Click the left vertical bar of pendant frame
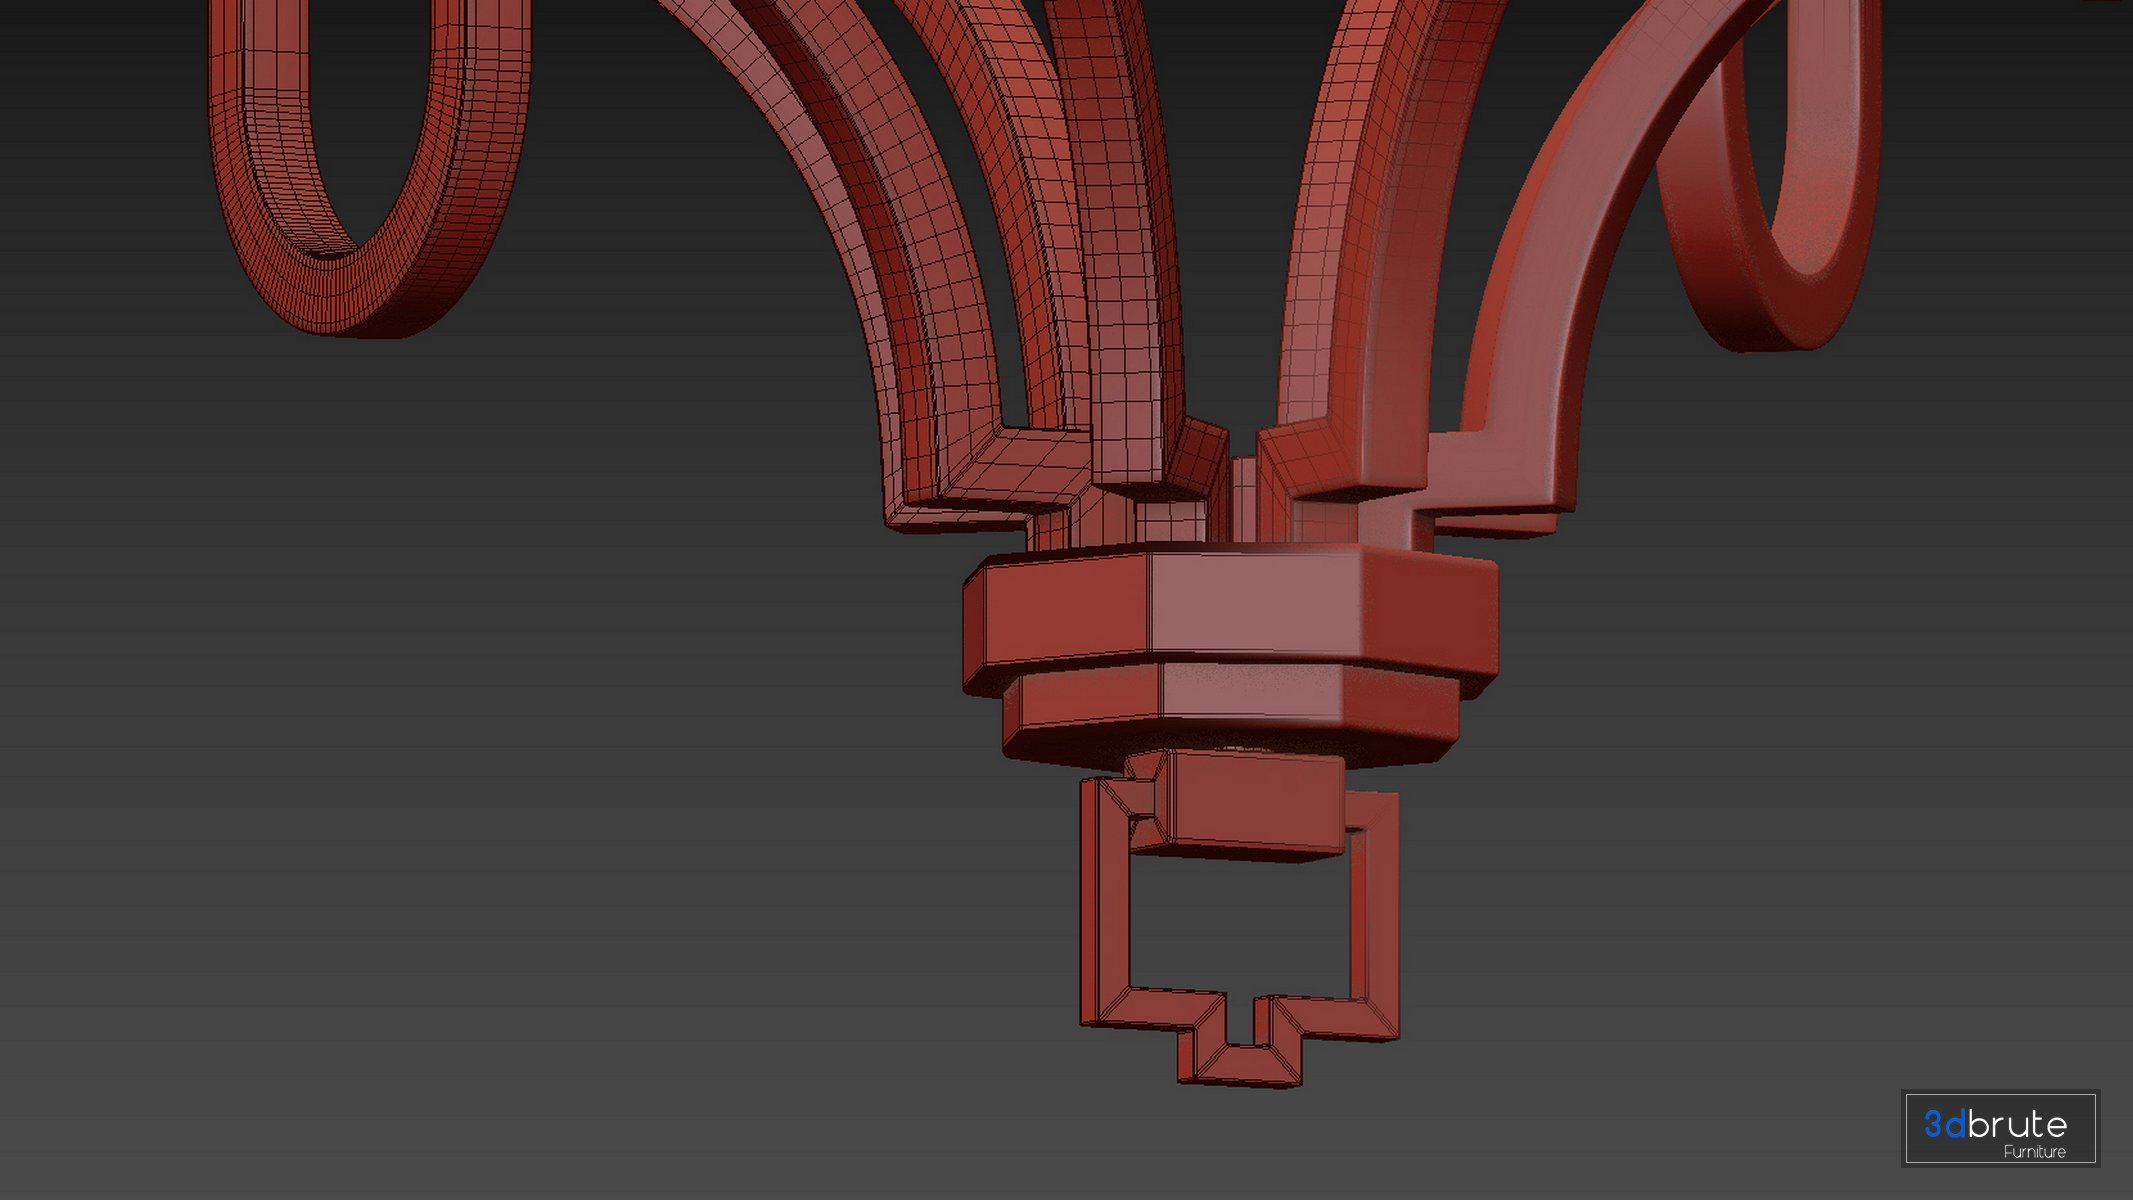This screenshot has width=2133, height=1200. [x=1105, y=900]
